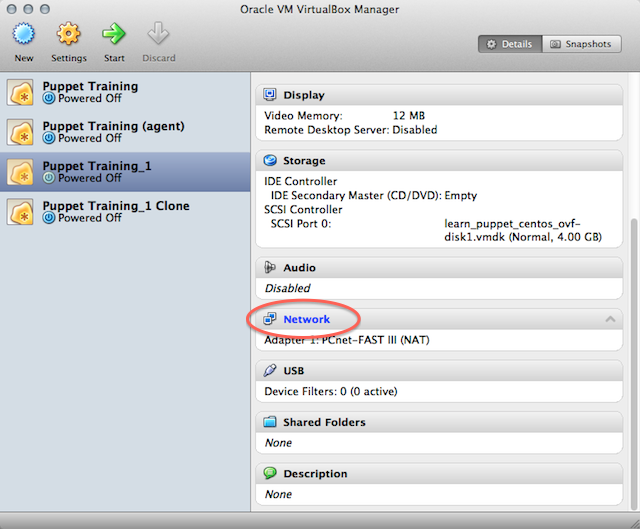Viewport: 640px width, 529px height.
Task: Click the Puppet Training VM OS icon
Action: (x=20, y=92)
